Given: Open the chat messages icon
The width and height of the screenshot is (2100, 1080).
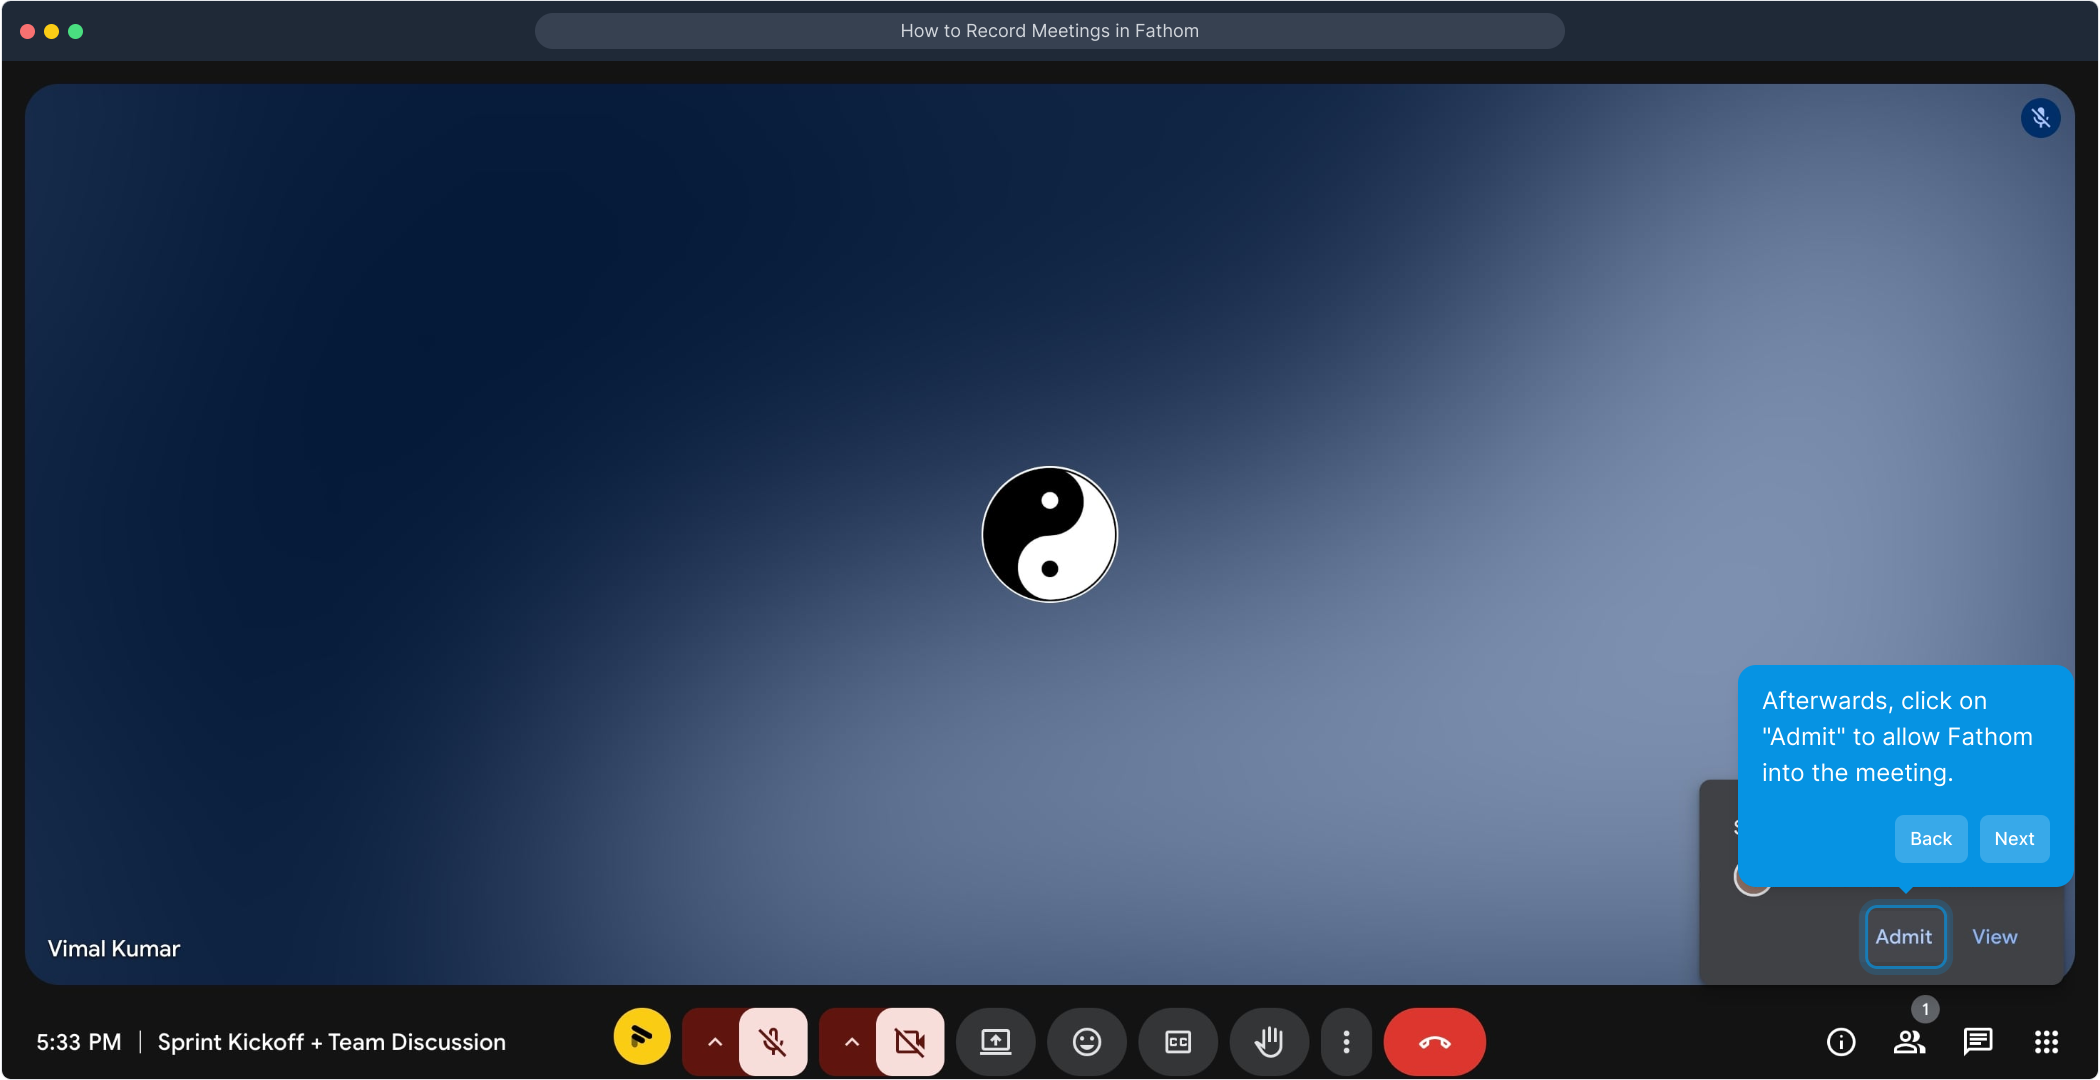Looking at the screenshot, I should (x=1978, y=1042).
